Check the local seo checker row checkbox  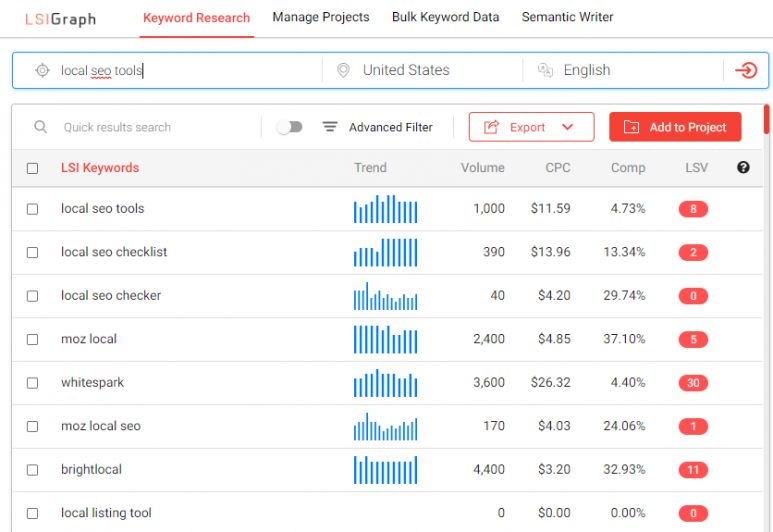pos(33,296)
